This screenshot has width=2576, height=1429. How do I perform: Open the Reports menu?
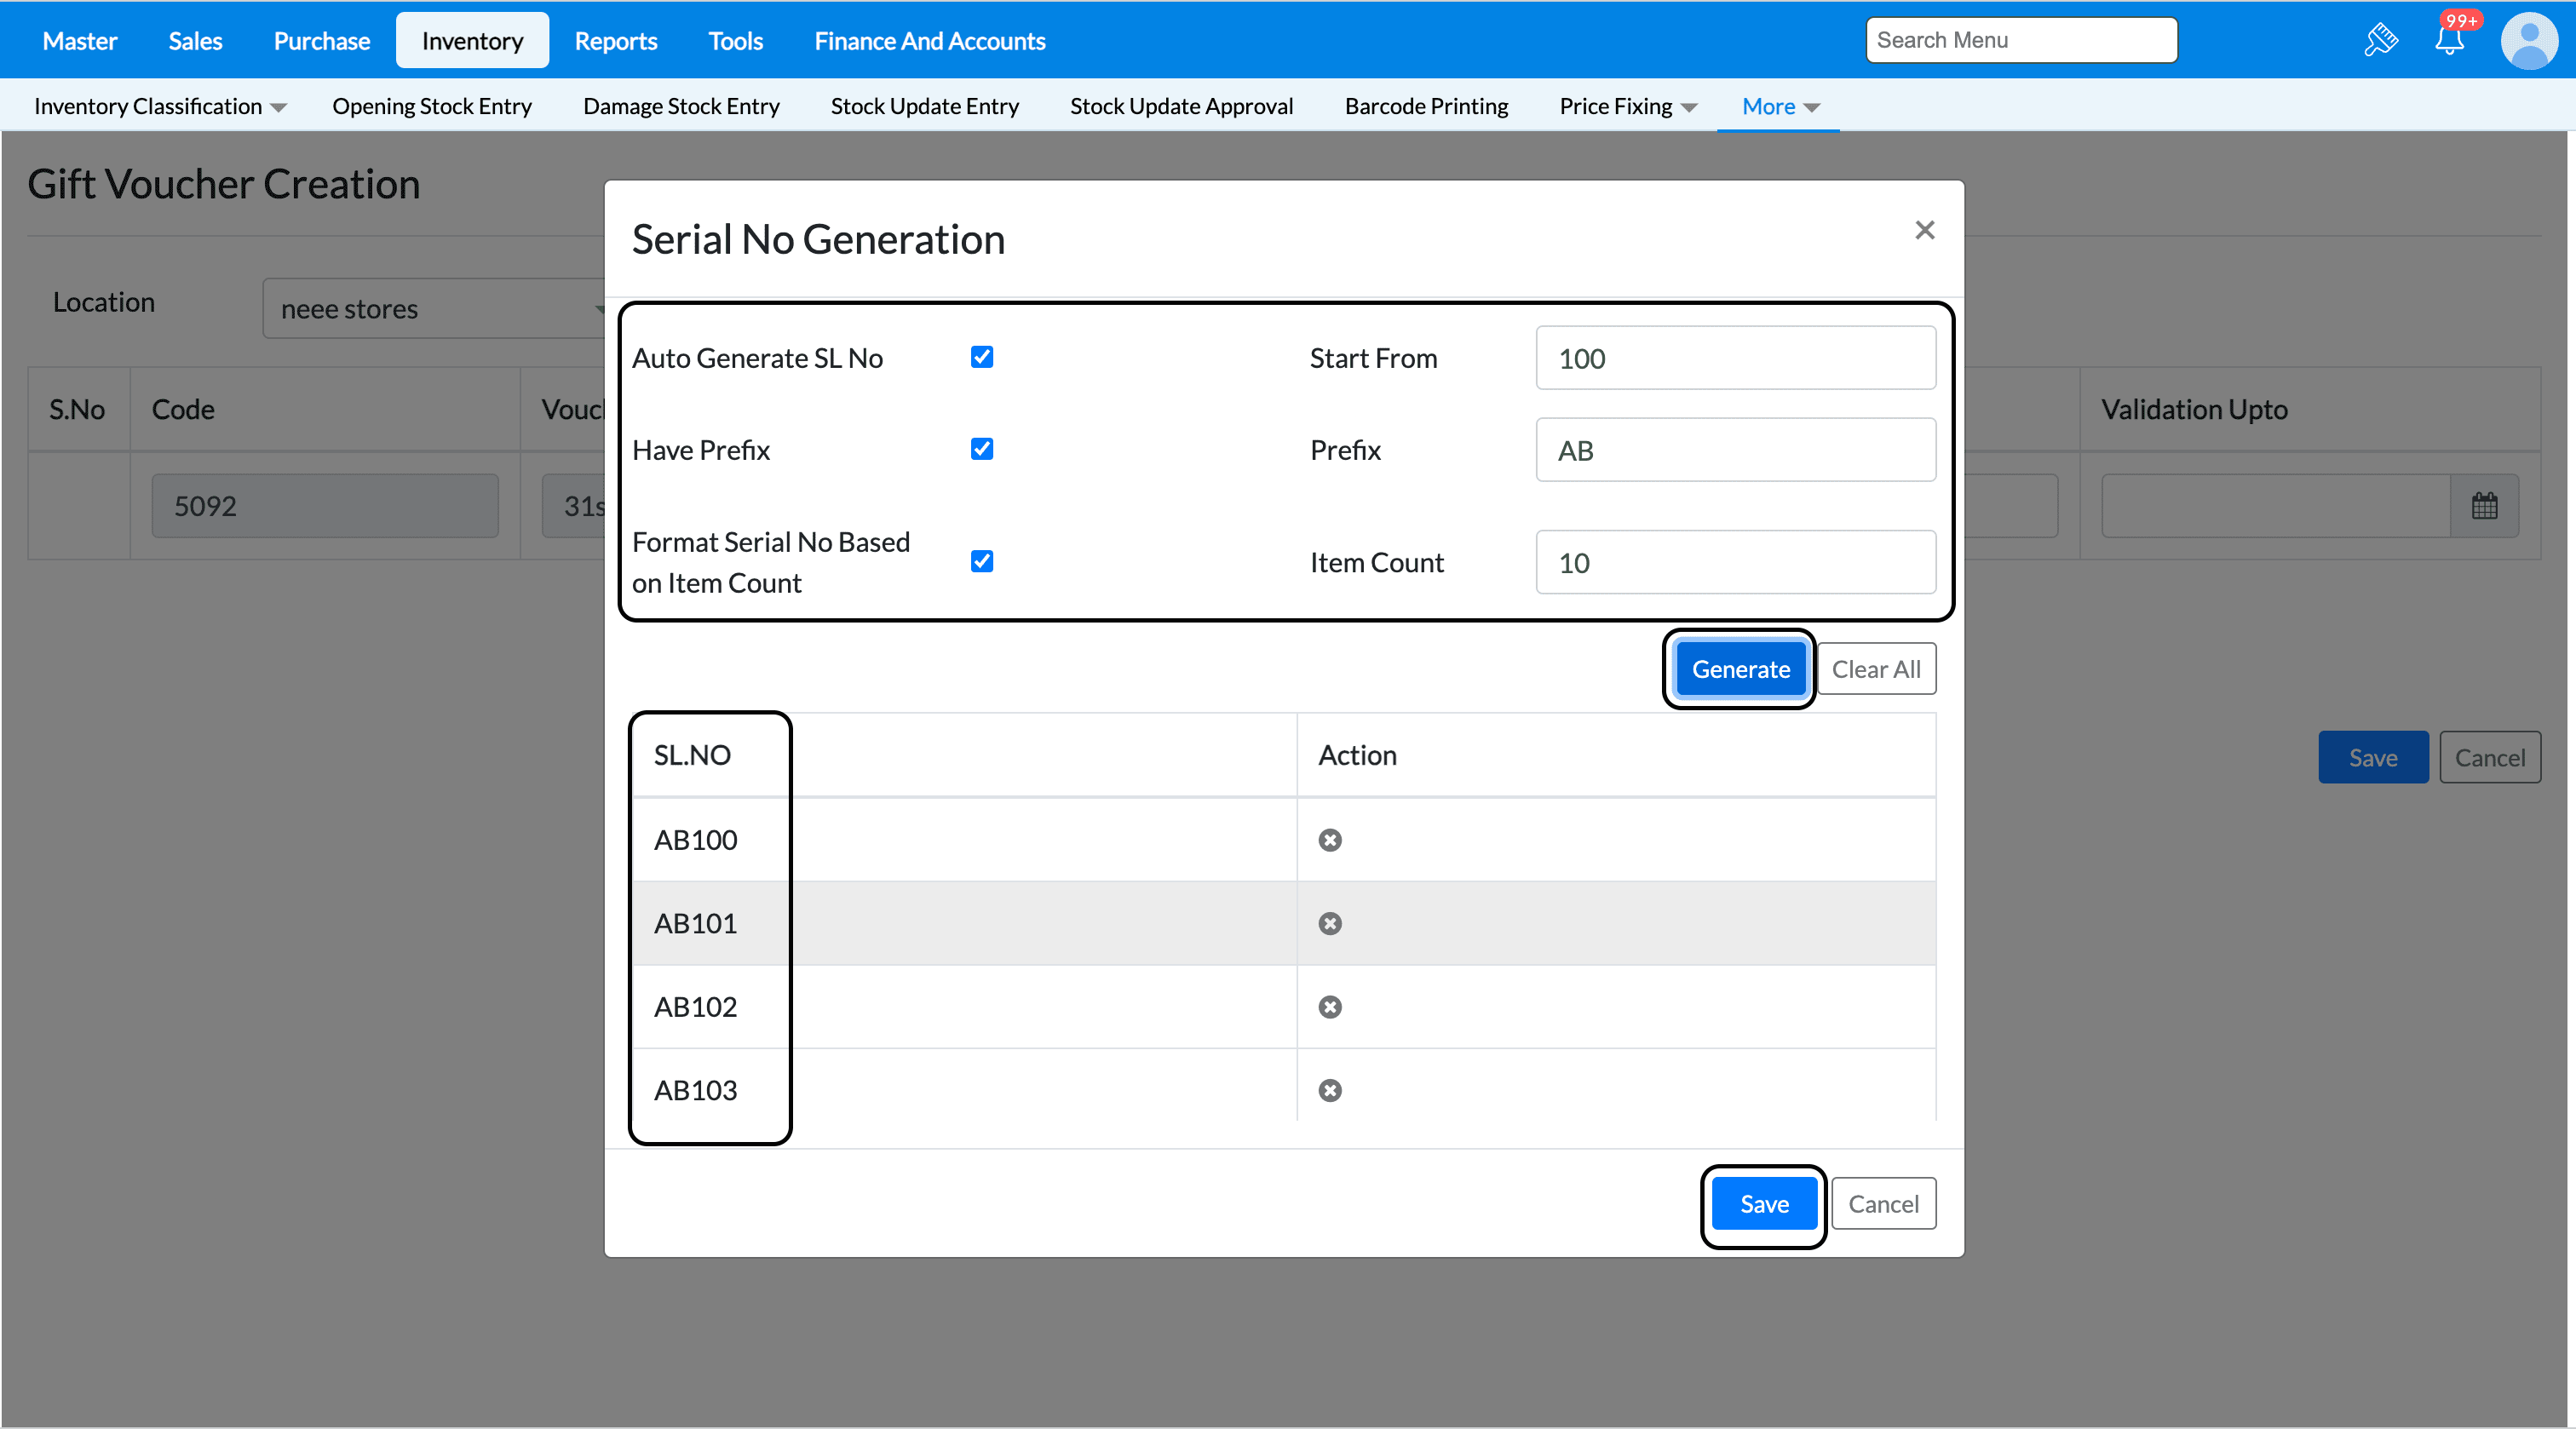tap(615, 41)
